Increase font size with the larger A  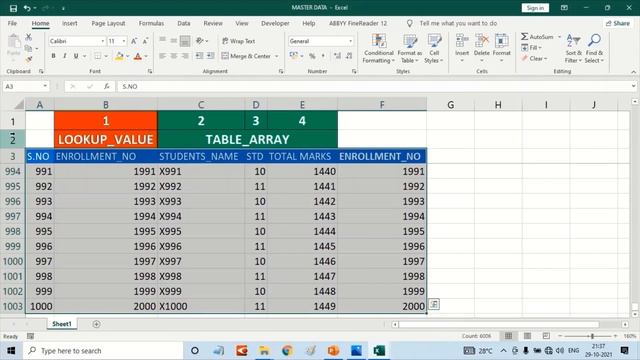(x=134, y=41)
